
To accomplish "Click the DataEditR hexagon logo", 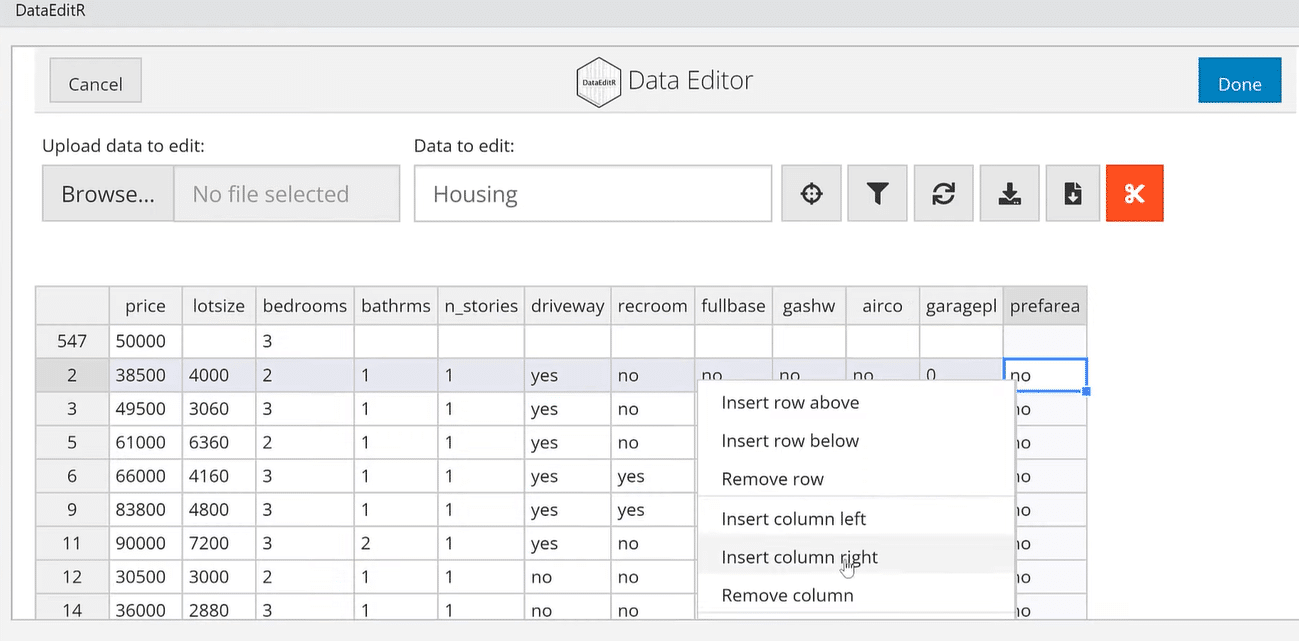I will pyautogui.click(x=600, y=83).
